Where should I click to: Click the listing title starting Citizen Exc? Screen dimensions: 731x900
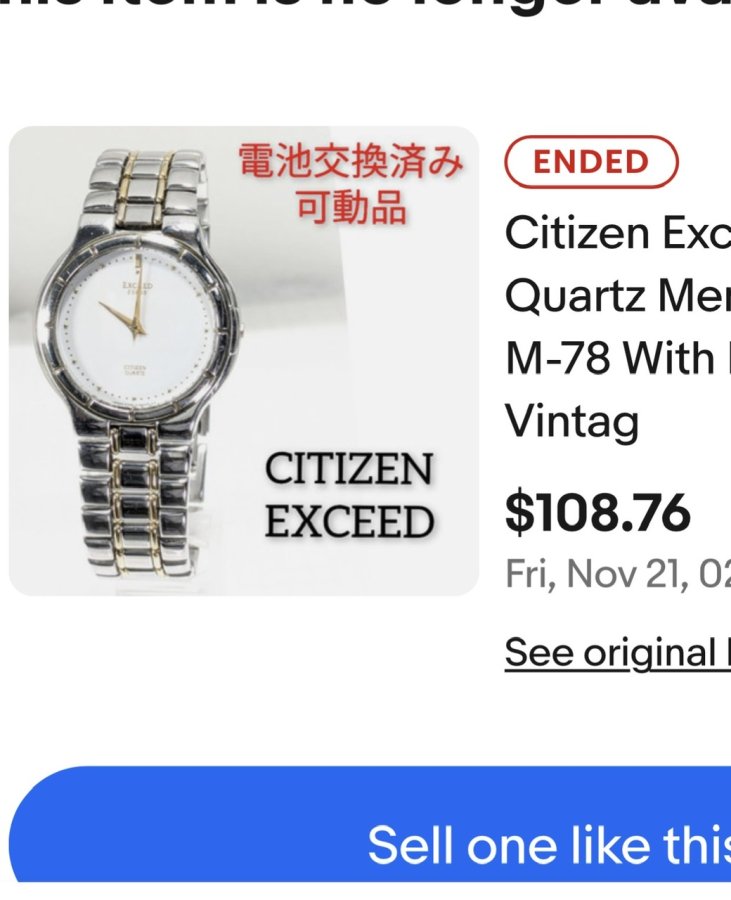click(x=618, y=232)
